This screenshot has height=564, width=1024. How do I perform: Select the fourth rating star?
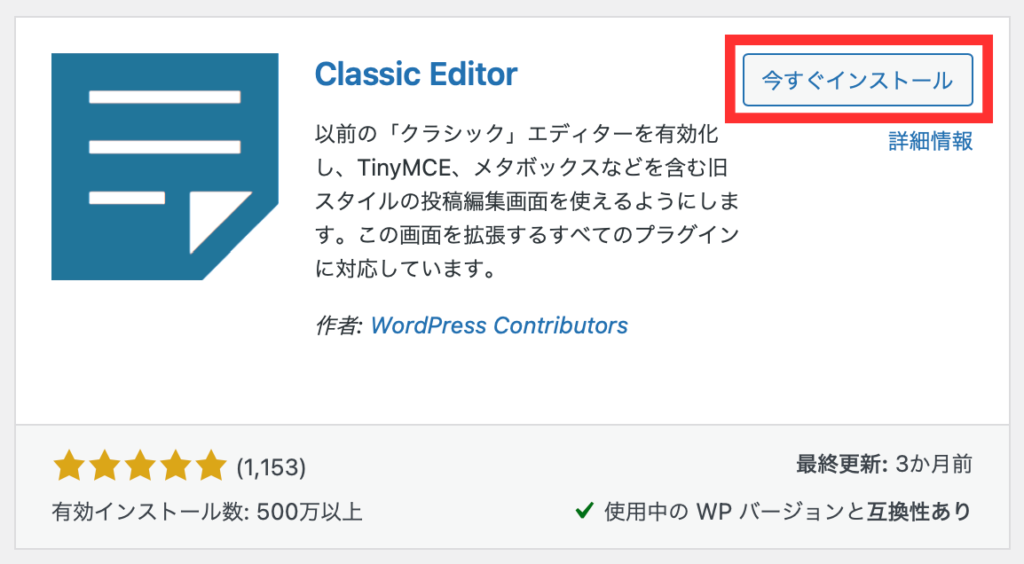(x=175, y=466)
